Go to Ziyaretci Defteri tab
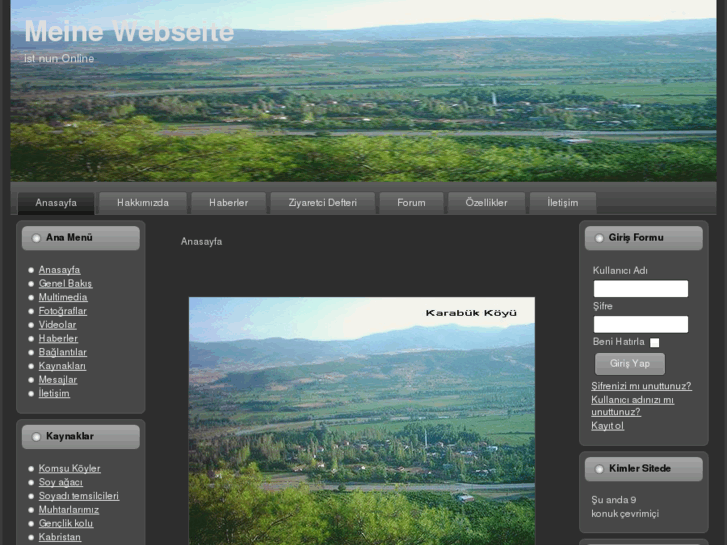 click(323, 203)
